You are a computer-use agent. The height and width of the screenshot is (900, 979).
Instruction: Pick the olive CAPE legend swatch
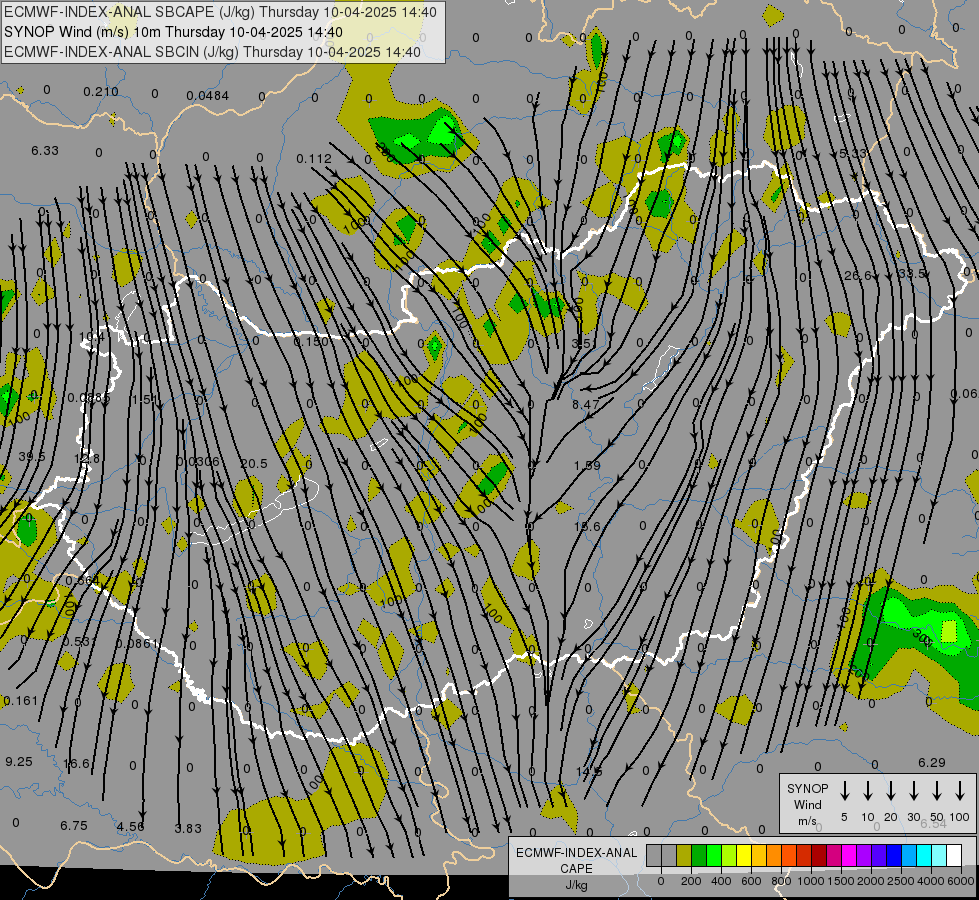(684, 856)
